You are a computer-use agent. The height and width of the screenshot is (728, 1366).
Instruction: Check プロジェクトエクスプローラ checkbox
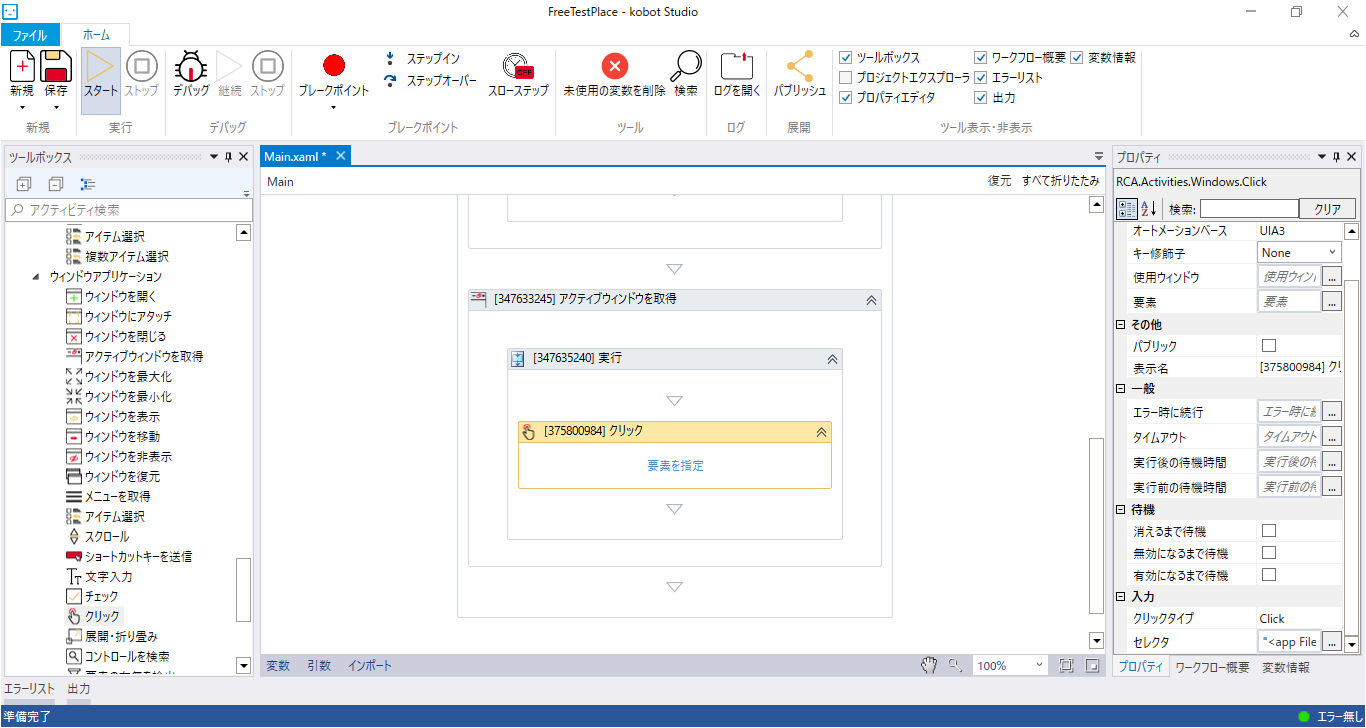click(846, 77)
